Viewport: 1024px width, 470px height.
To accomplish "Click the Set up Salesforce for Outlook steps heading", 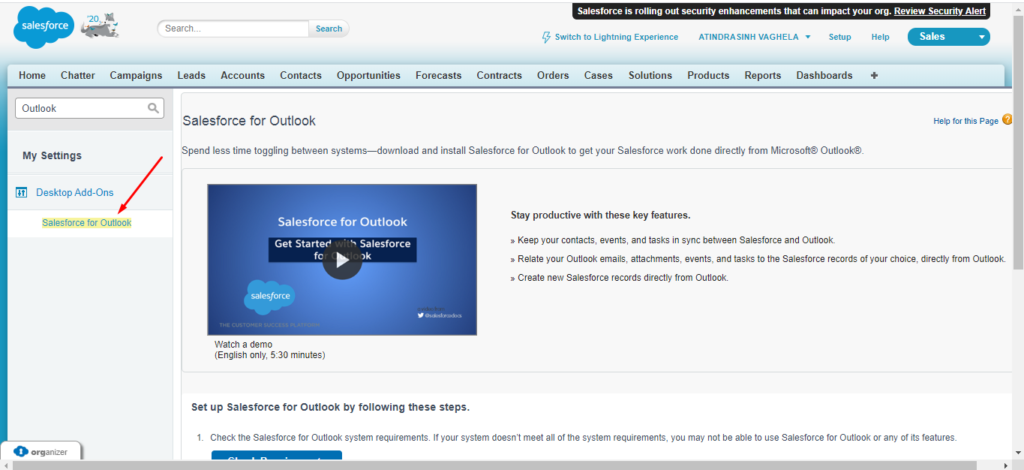I will (330, 407).
